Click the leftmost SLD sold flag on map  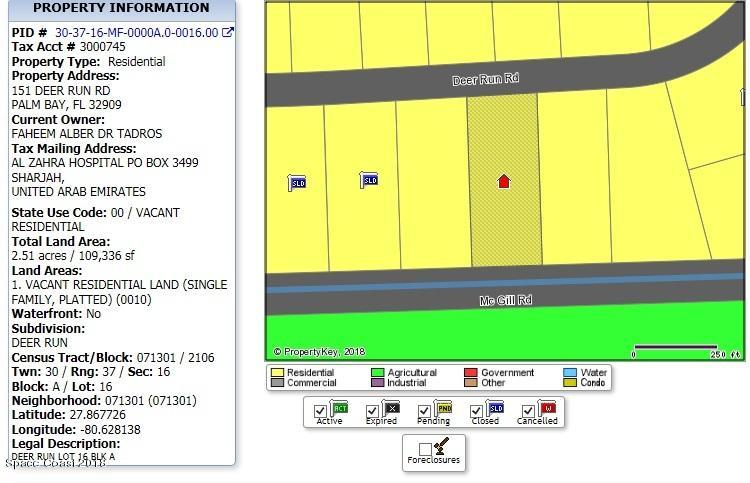click(x=297, y=183)
